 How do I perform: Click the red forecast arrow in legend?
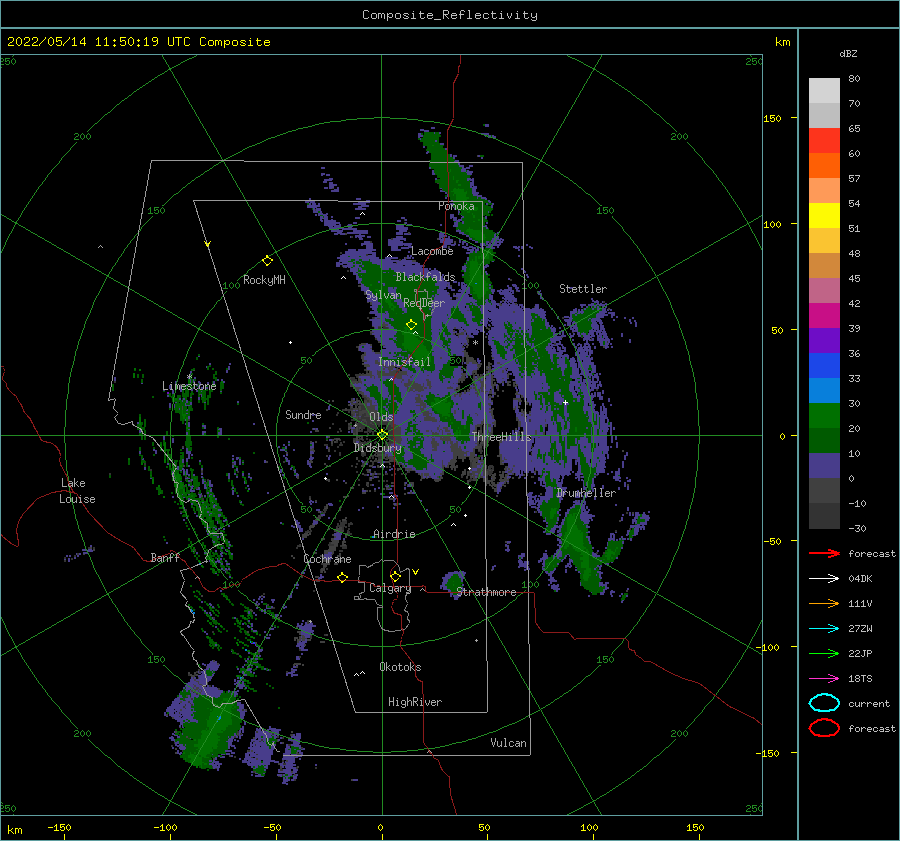pyautogui.click(x=824, y=553)
